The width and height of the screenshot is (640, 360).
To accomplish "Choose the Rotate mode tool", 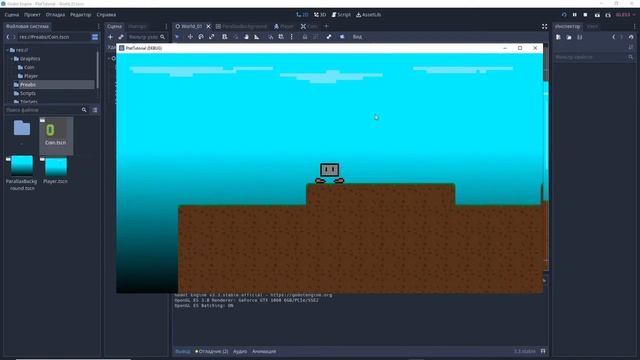I will click(201, 37).
